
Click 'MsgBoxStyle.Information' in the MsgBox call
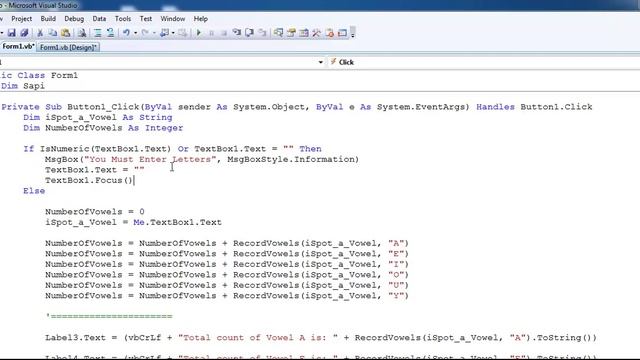click(x=290, y=160)
